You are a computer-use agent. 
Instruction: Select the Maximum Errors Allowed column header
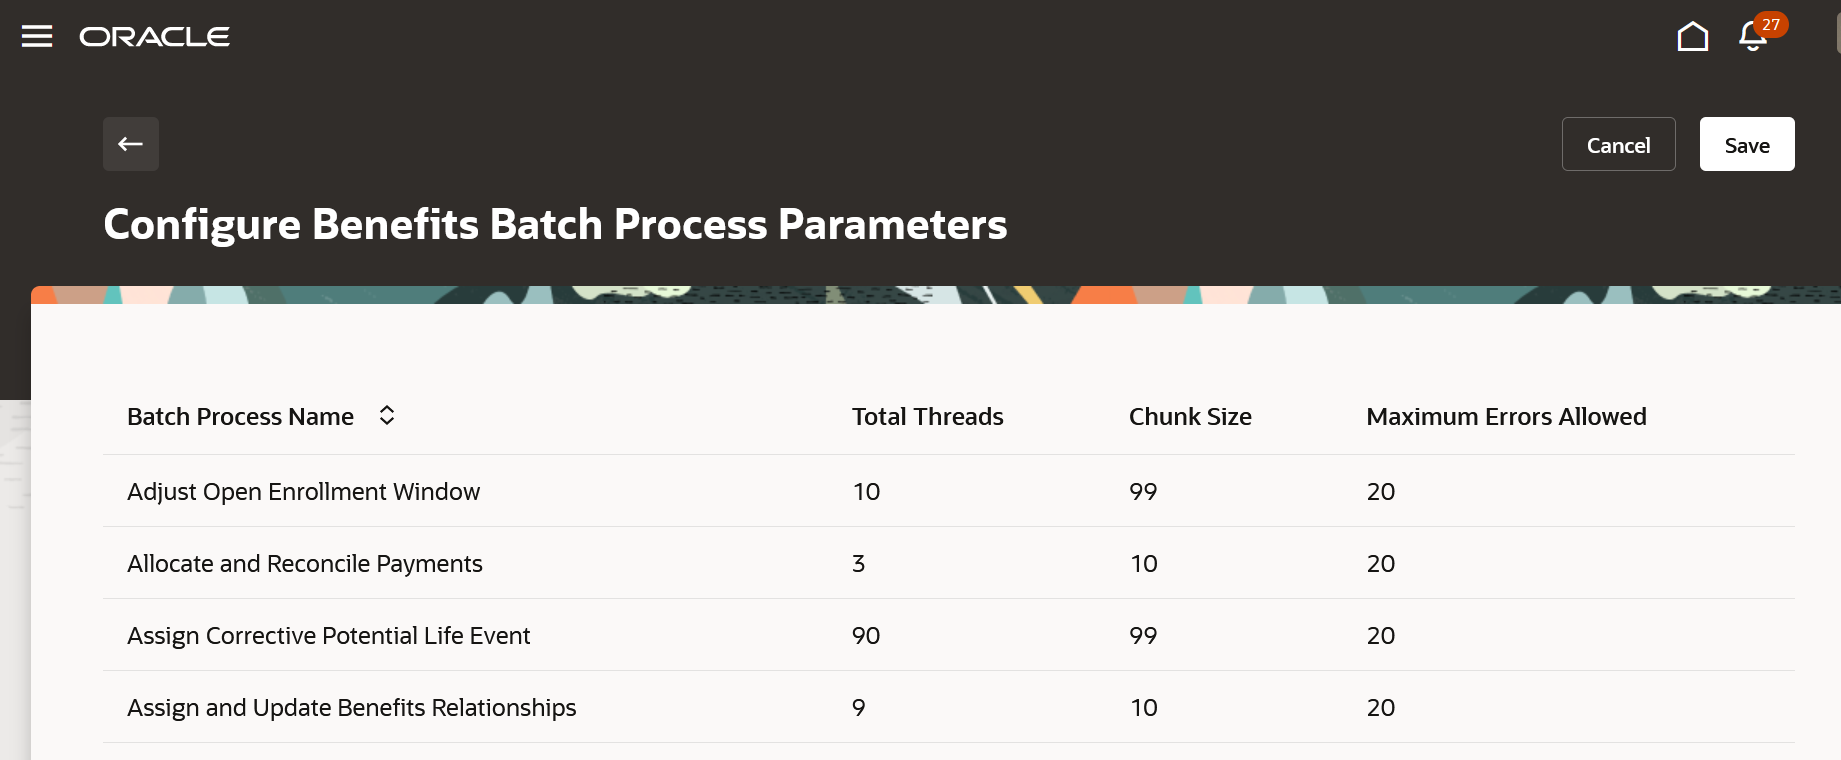[1506, 417]
